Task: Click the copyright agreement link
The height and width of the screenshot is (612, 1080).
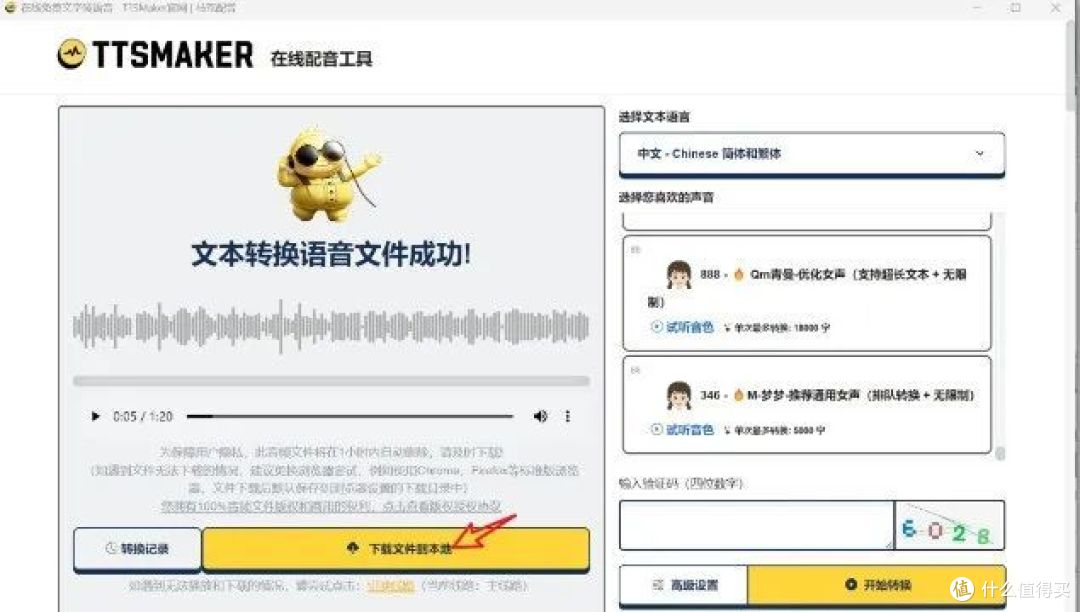Action: [x=331, y=506]
